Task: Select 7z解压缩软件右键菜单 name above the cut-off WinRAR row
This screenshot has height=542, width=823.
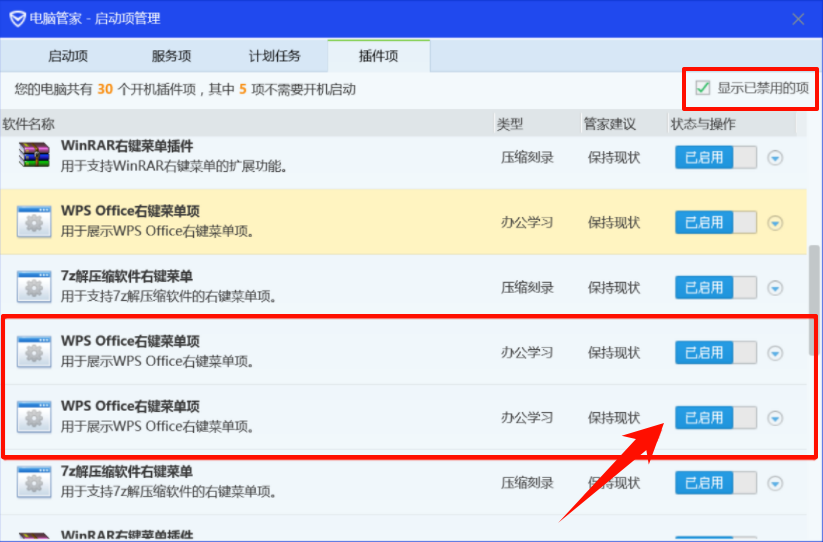Action: (126, 471)
